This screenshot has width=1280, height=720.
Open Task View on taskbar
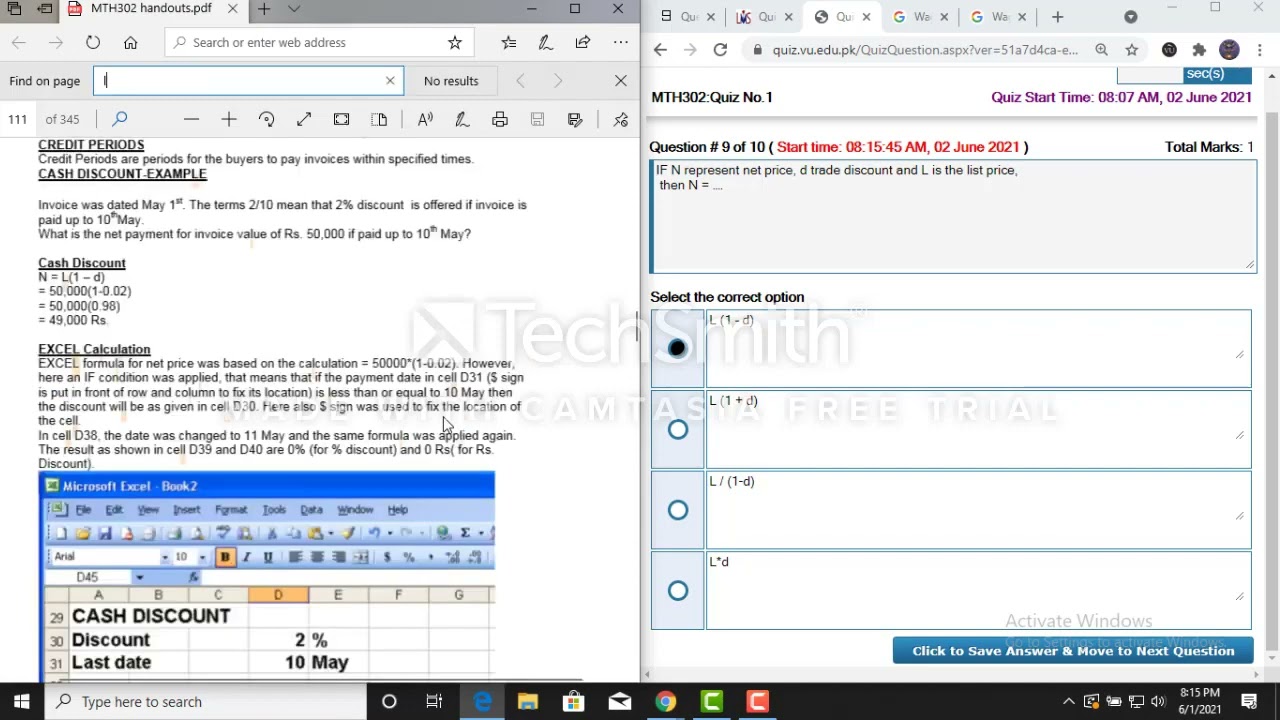click(434, 701)
